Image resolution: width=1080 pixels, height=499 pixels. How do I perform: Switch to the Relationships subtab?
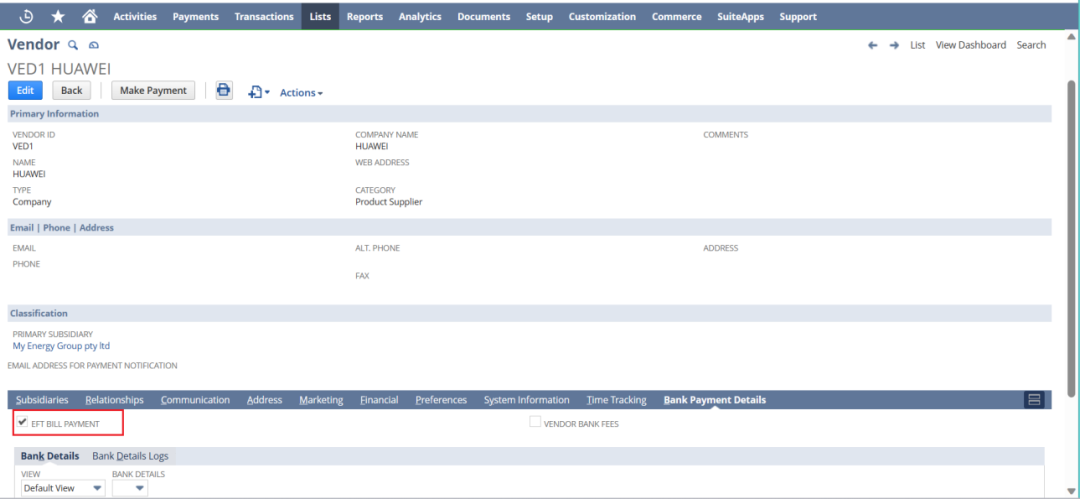(x=114, y=400)
